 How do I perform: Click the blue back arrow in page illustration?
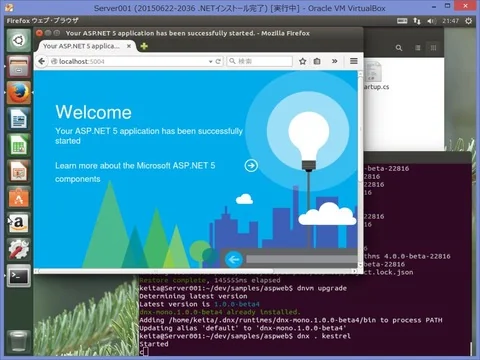coord(234,259)
